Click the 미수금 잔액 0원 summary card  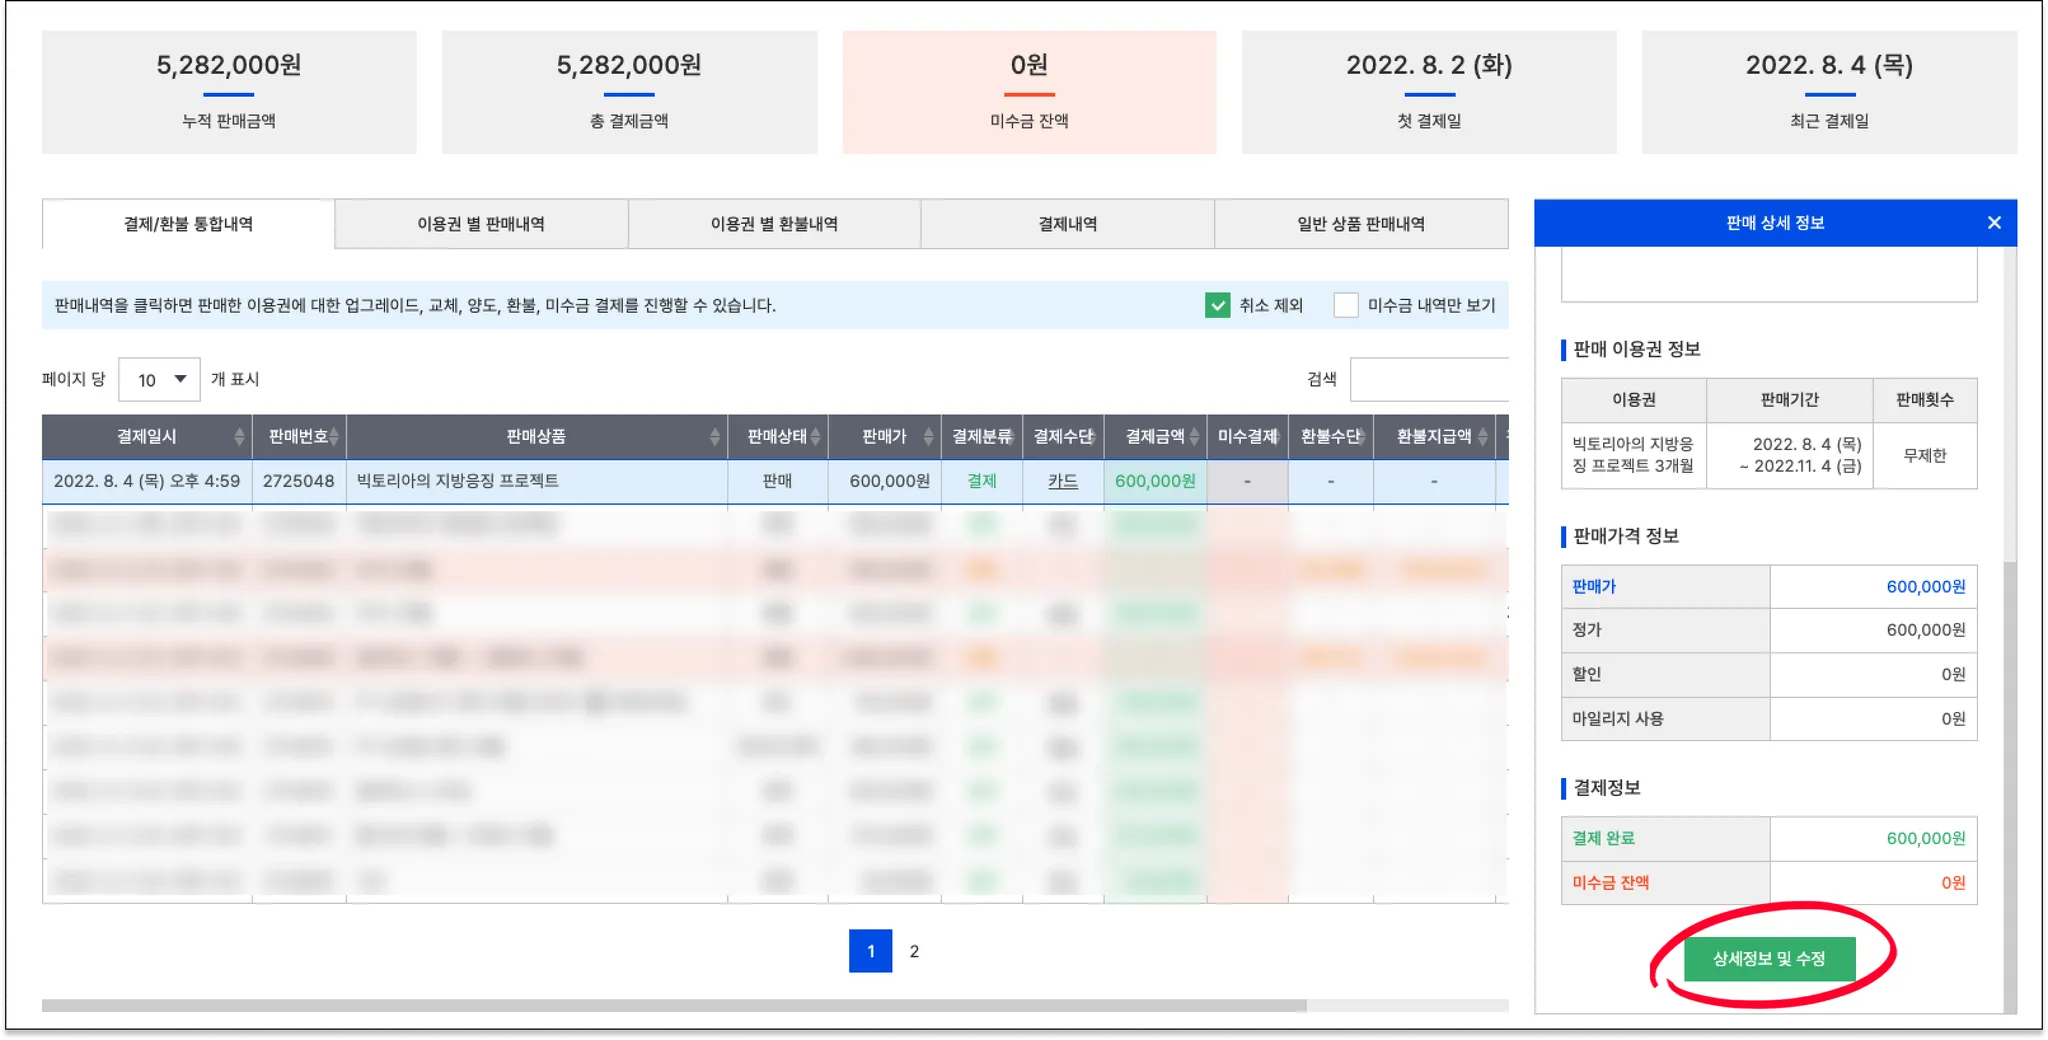[1029, 92]
